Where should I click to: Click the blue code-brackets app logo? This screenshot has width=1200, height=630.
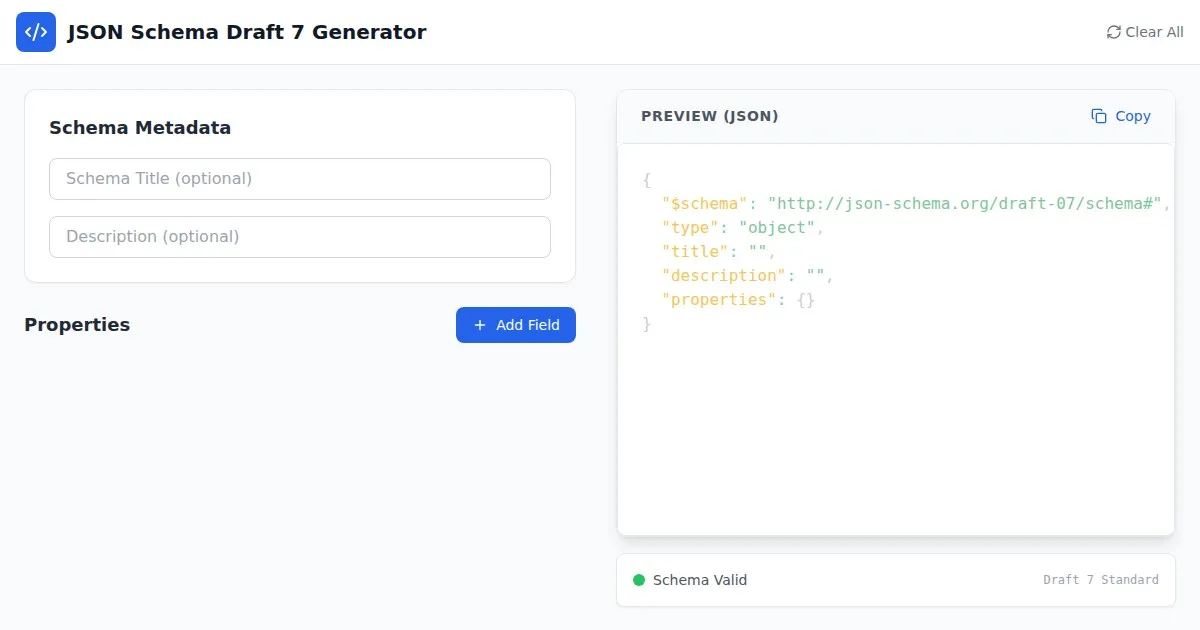36,32
